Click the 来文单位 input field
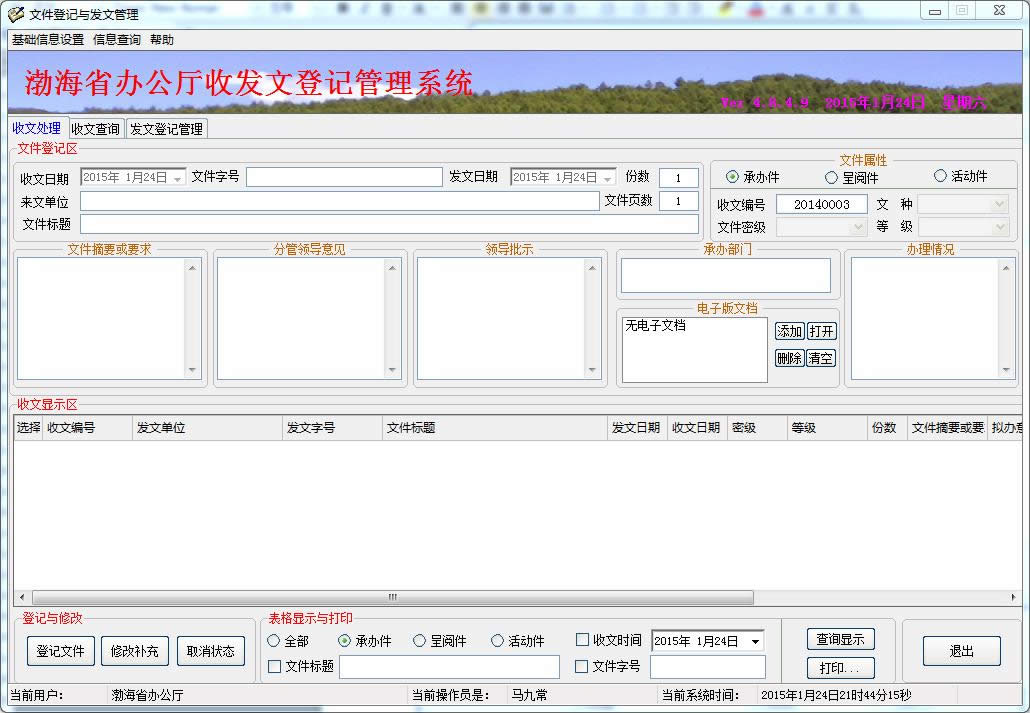Viewport: 1030px width, 713px height. (x=339, y=201)
